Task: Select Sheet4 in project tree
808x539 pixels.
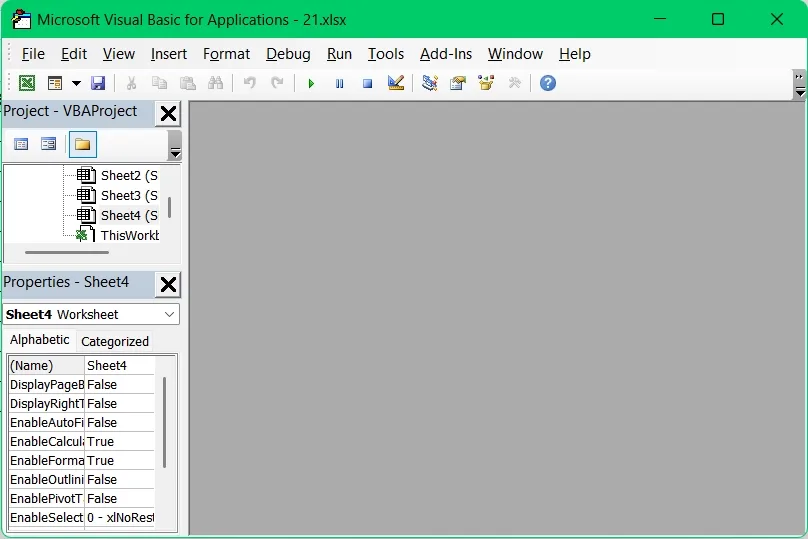Action: pos(129,215)
